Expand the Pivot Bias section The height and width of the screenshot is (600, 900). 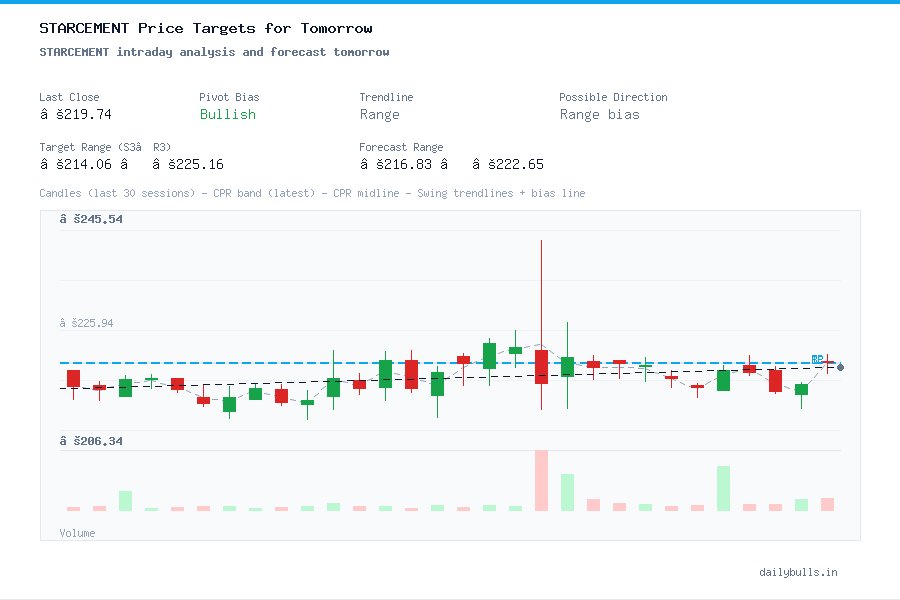click(228, 97)
